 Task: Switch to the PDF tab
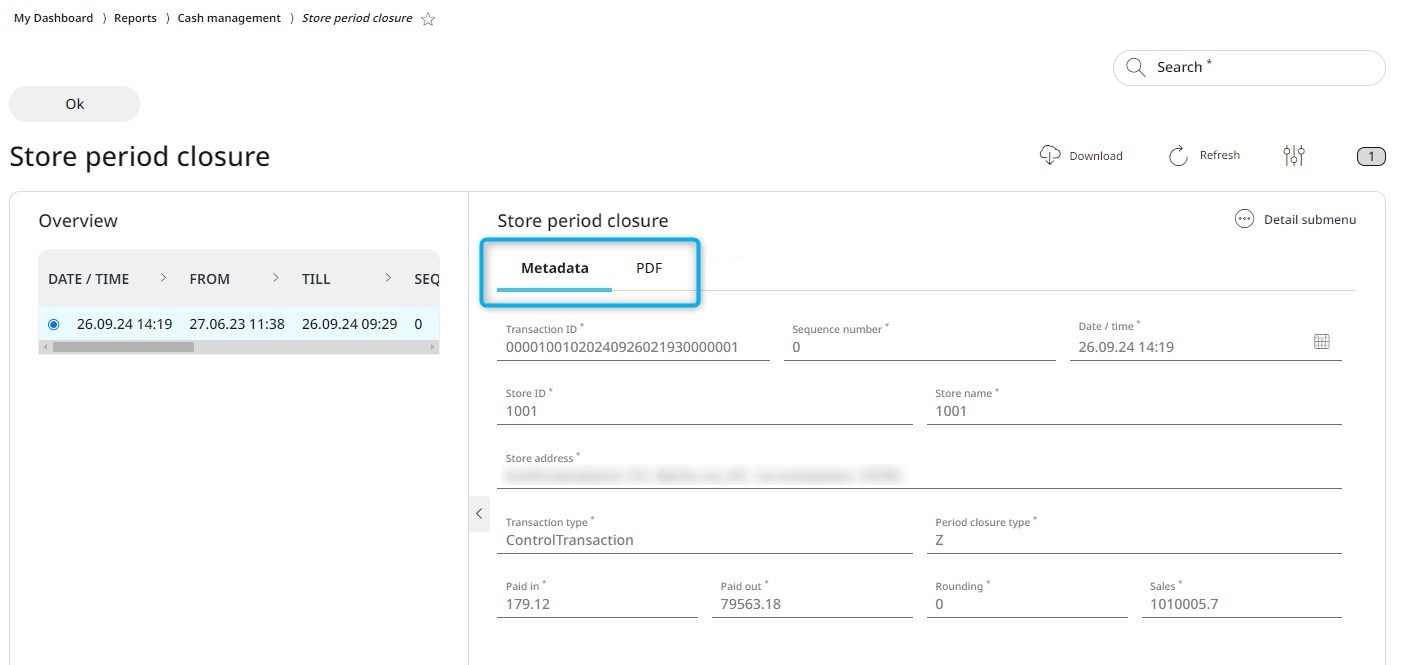(x=649, y=268)
